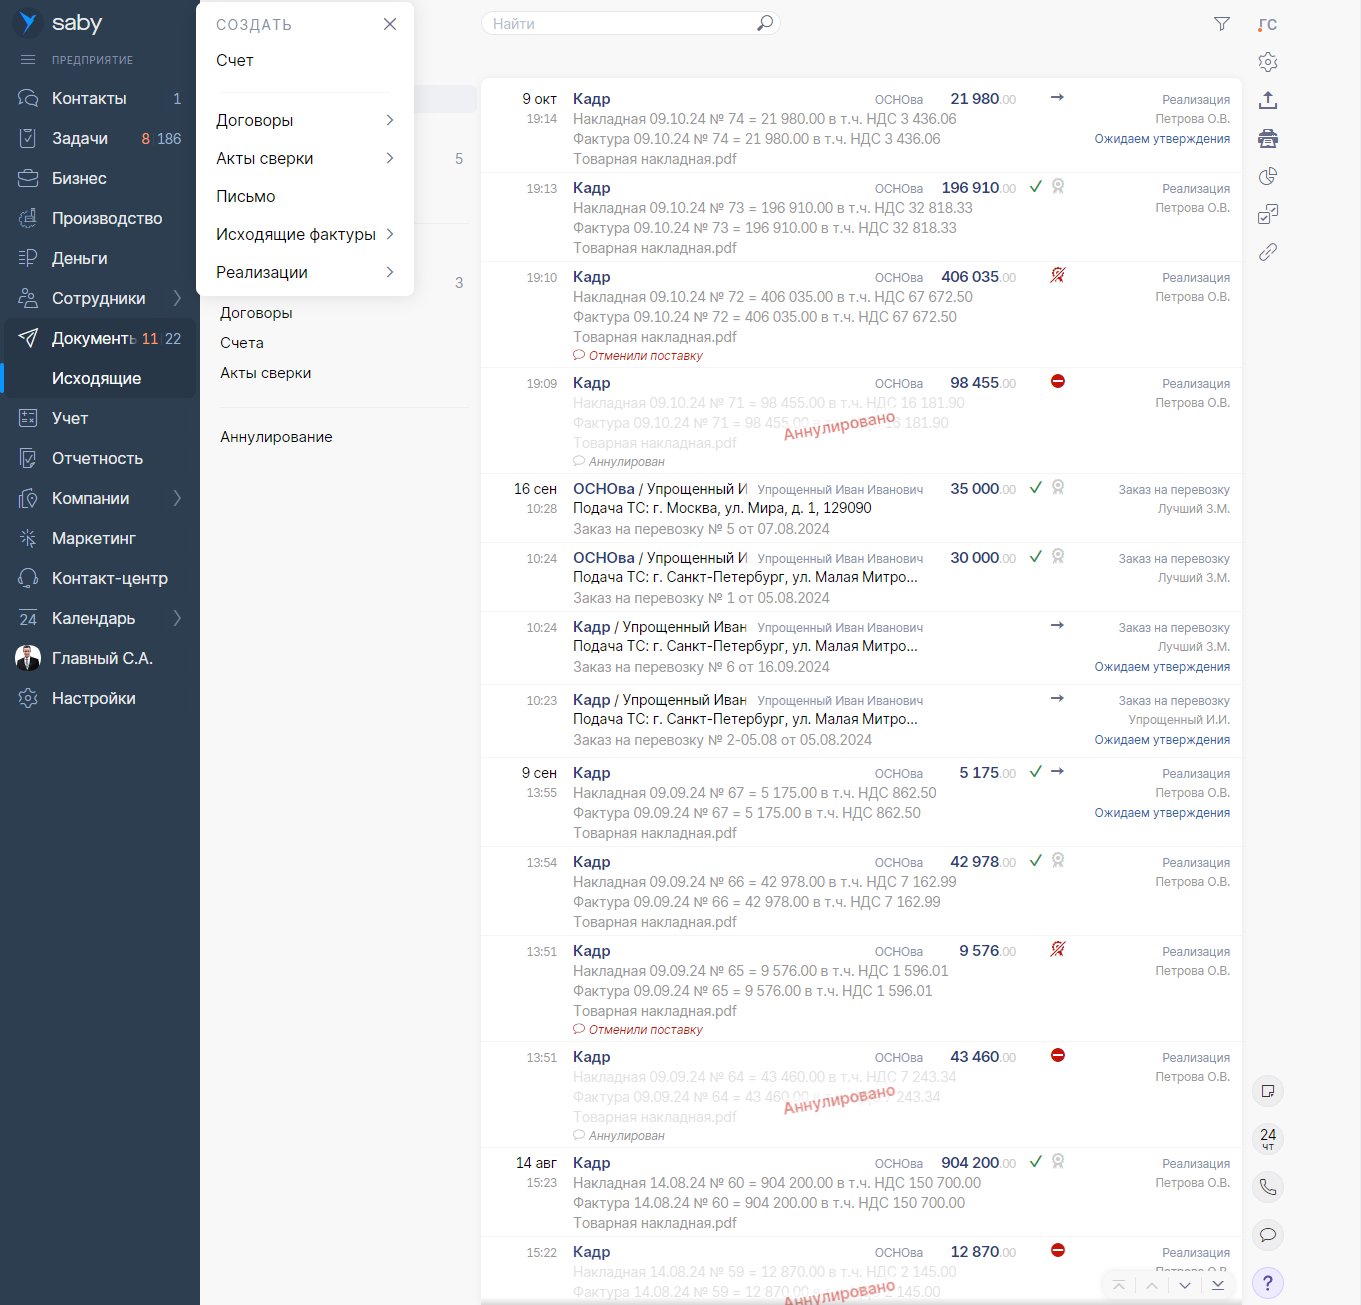Expand the Компании sidebar chevron
This screenshot has height=1305, width=1361.
[x=177, y=498]
